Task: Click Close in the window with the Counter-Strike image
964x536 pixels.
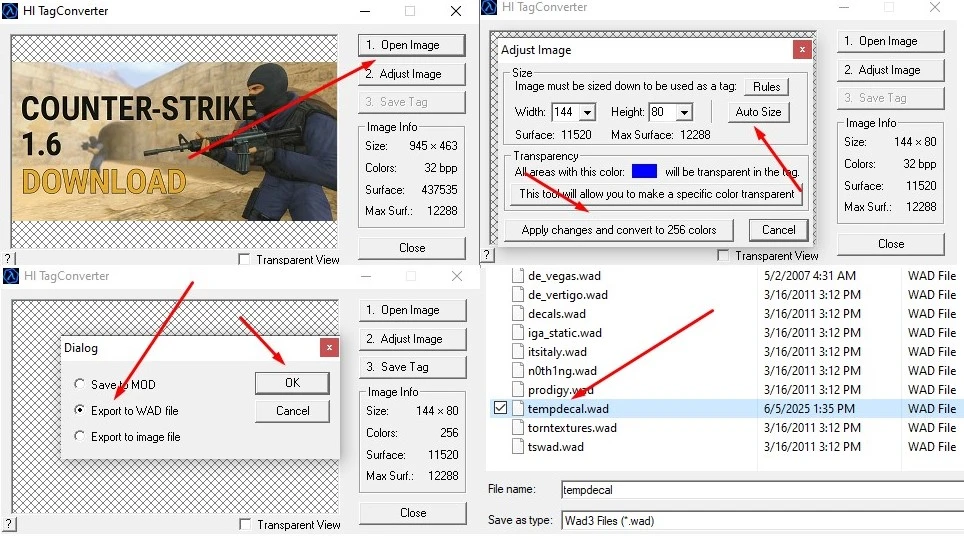Action: pos(411,248)
